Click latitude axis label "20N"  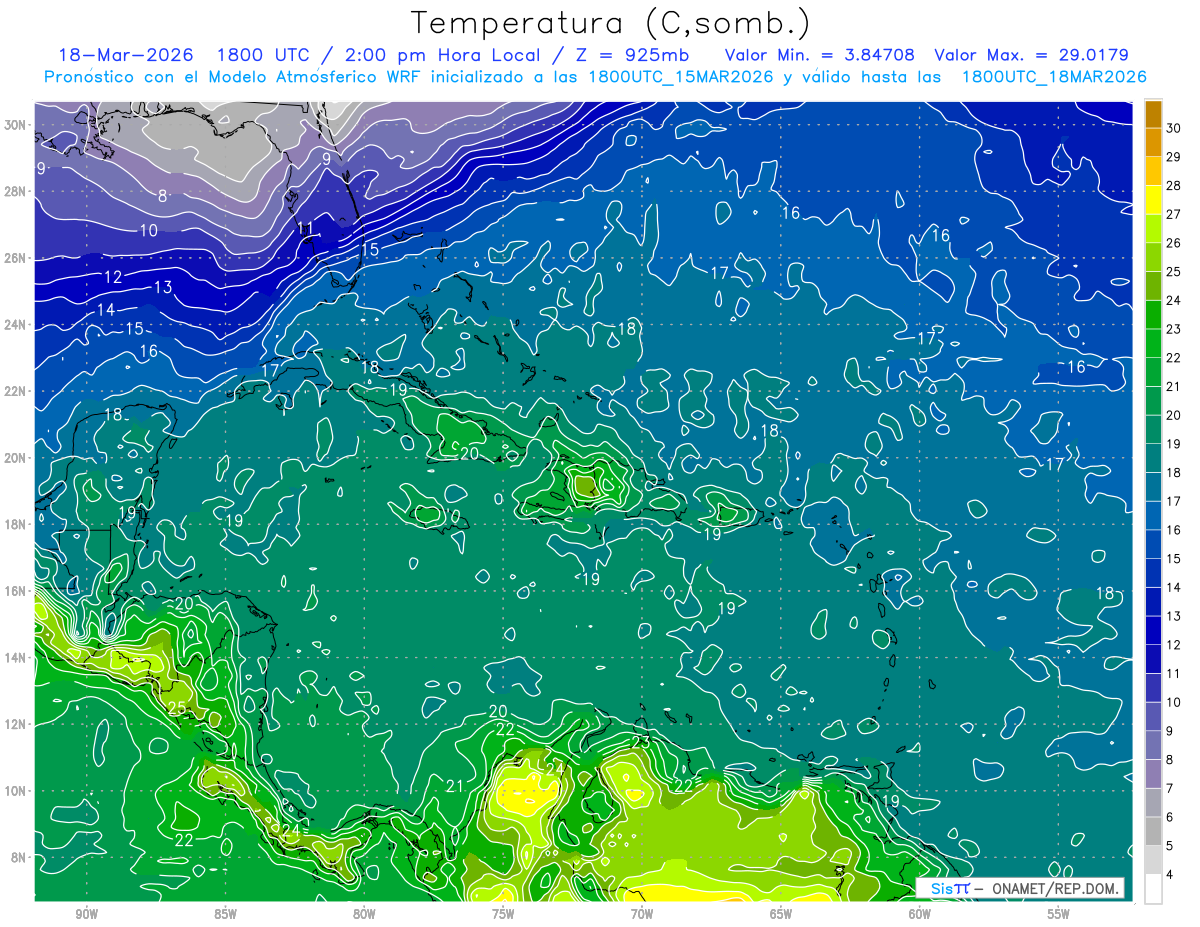point(15,458)
